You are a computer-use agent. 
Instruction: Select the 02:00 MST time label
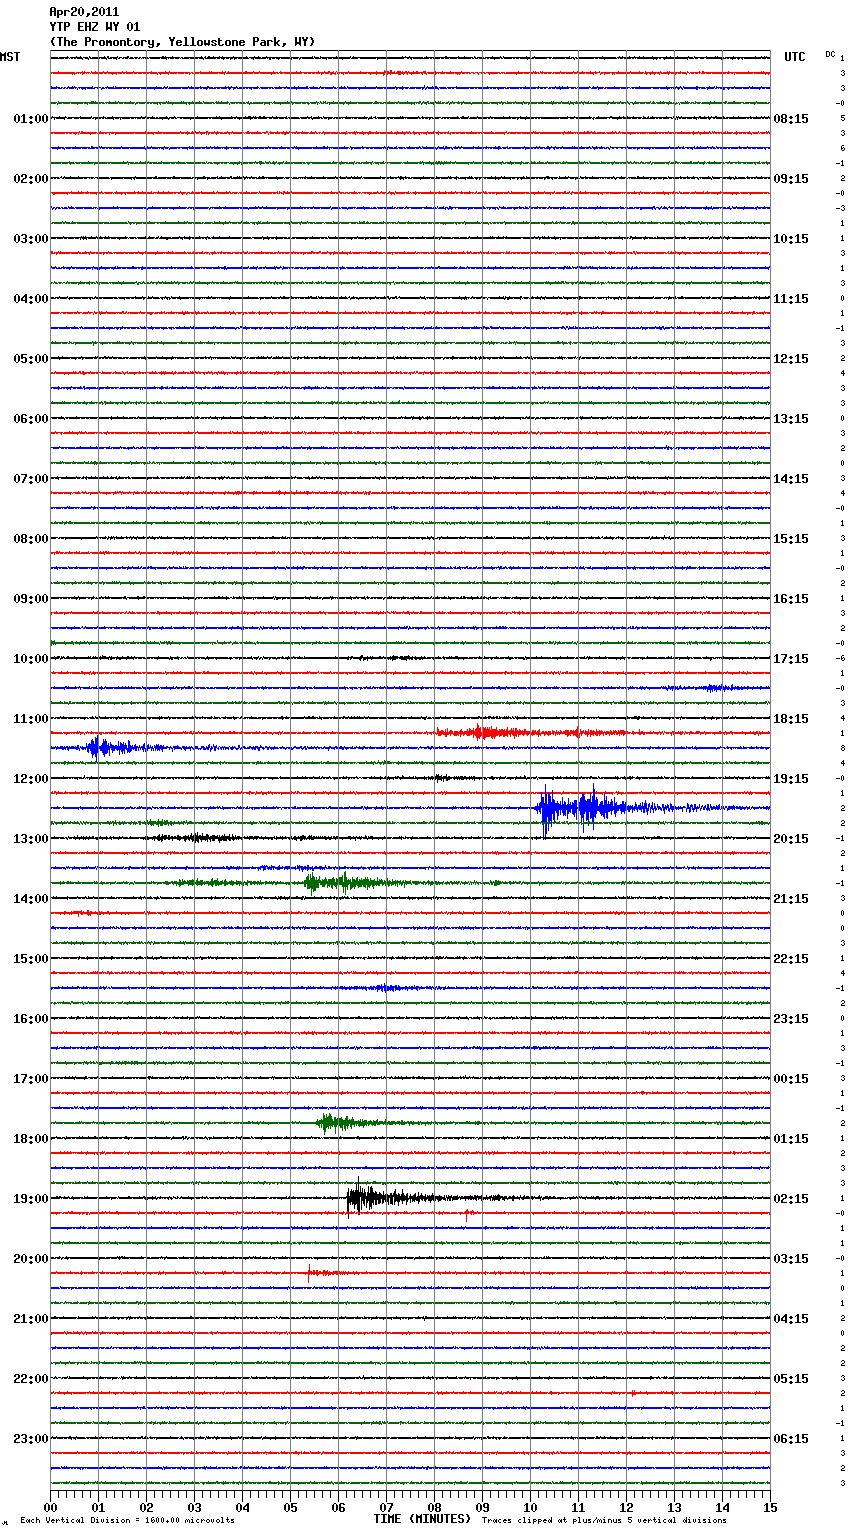pos(31,179)
